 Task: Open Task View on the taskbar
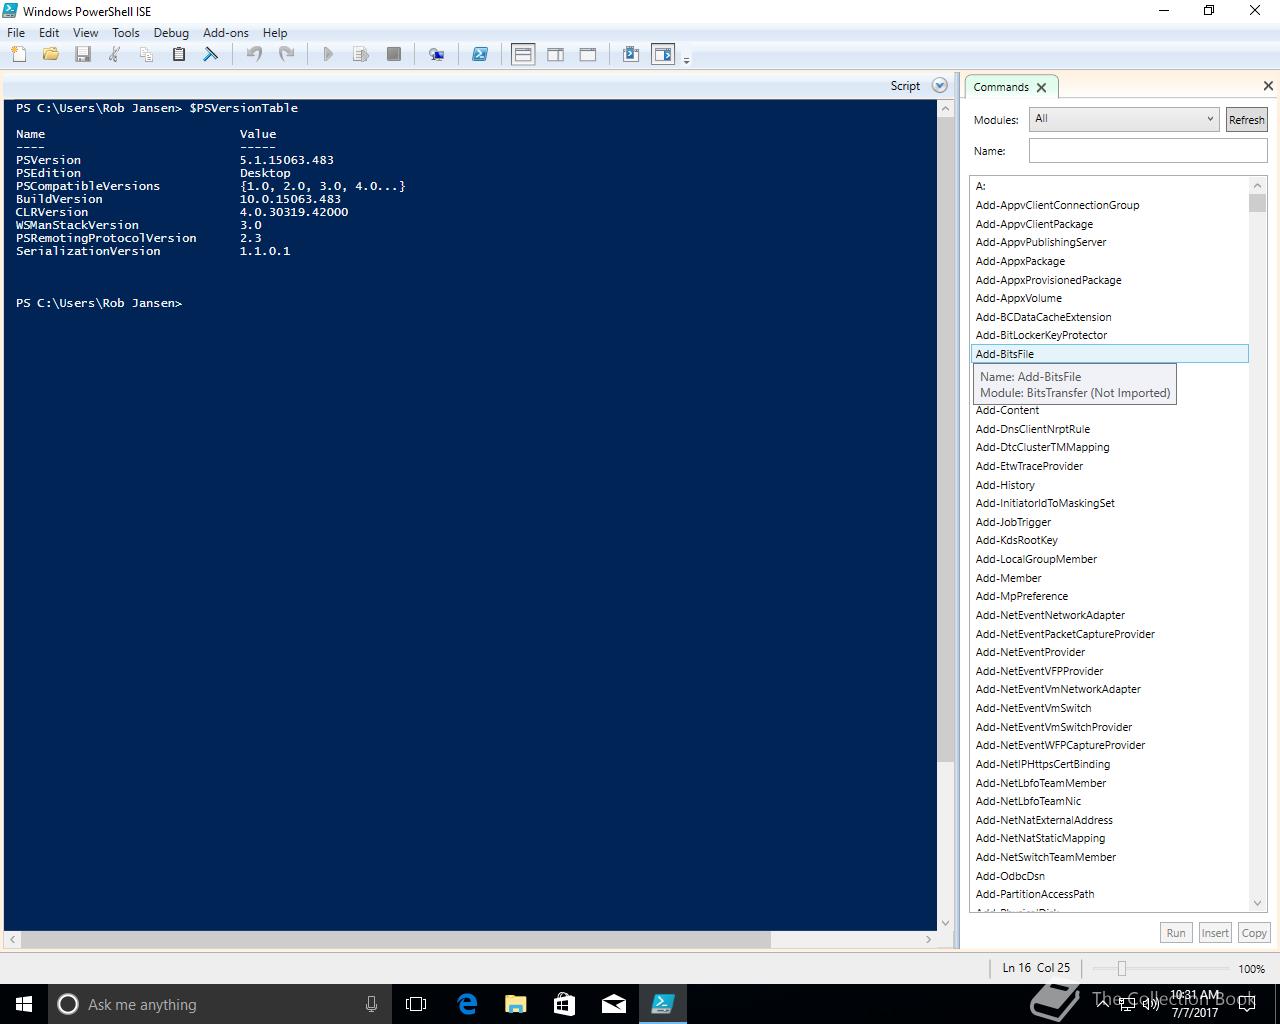click(x=416, y=1004)
